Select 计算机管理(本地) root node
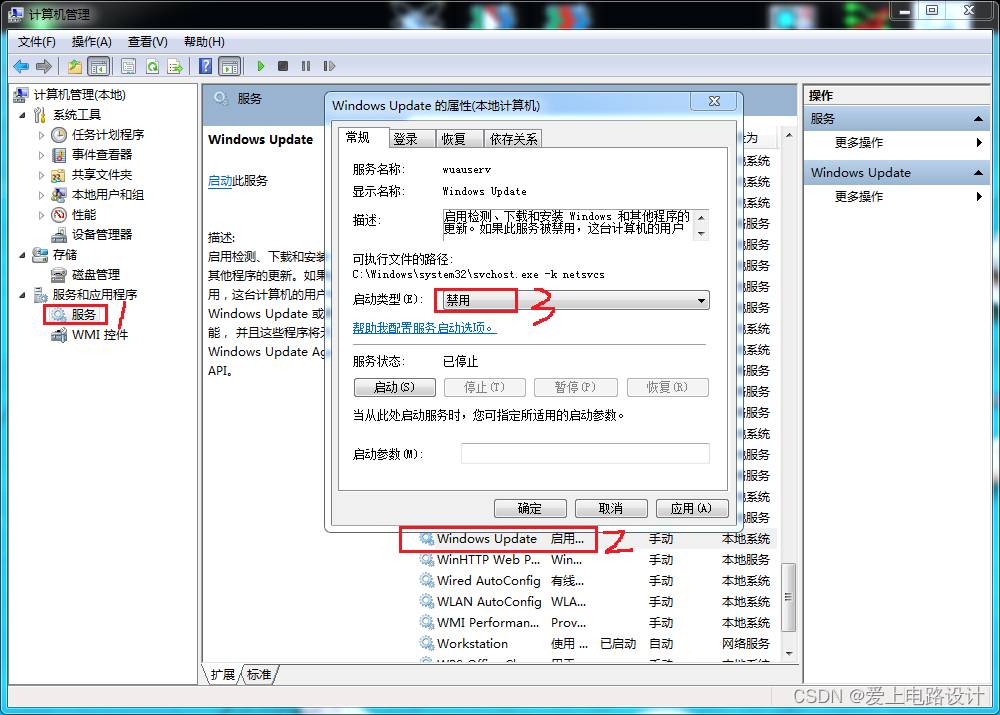Image resolution: width=1000 pixels, height=715 pixels. pyautogui.click(x=80, y=95)
